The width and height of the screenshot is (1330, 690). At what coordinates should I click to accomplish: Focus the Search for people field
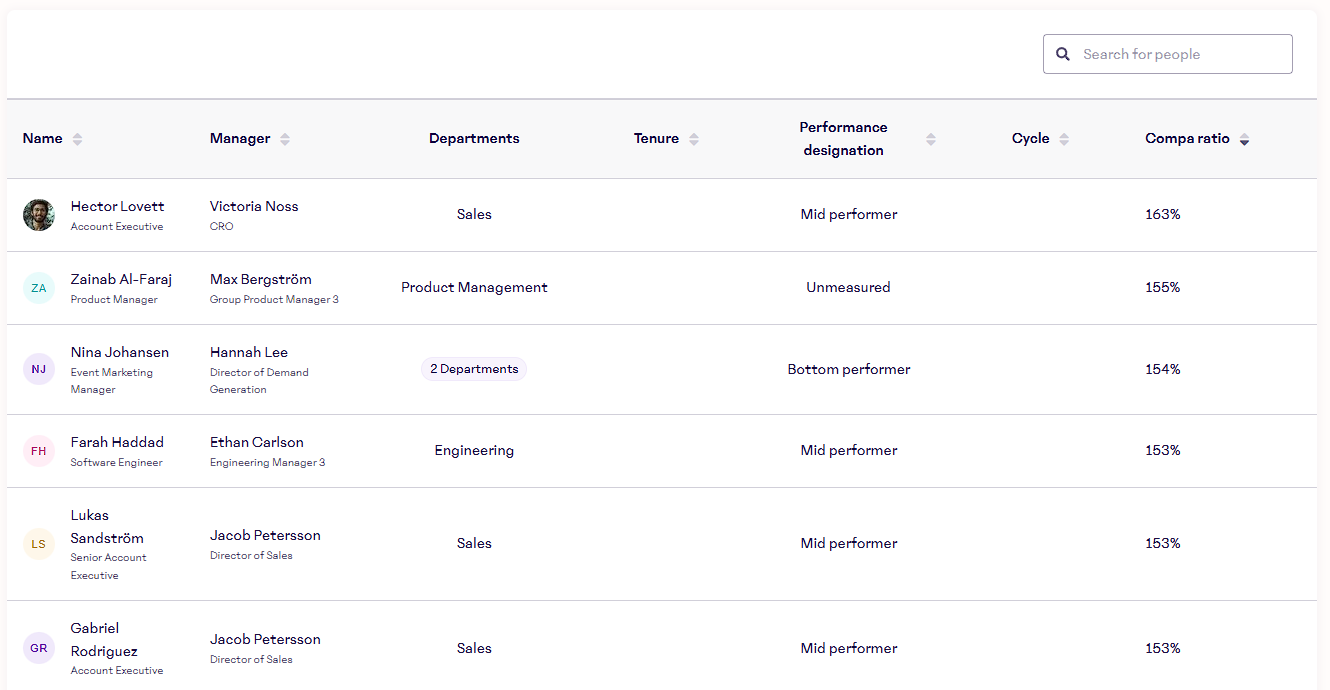[1180, 54]
